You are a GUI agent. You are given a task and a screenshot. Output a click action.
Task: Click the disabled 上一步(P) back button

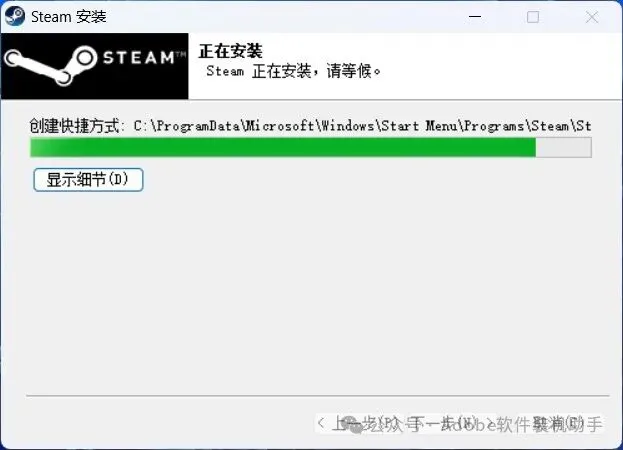[358, 424]
